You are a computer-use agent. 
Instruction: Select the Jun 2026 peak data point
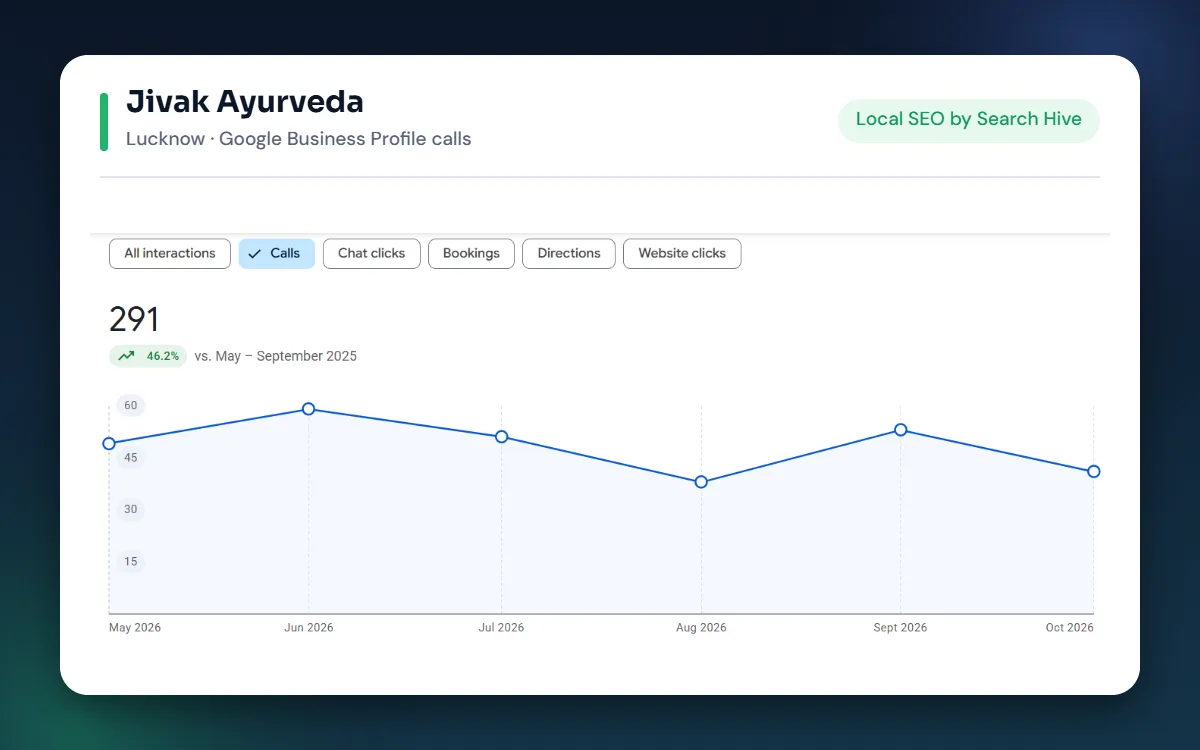pos(308,409)
